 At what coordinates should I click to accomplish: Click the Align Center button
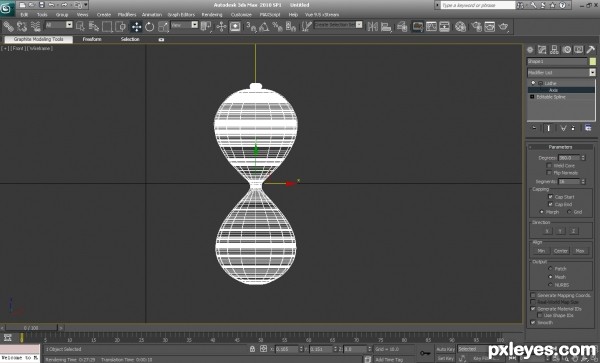pyautogui.click(x=561, y=251)
